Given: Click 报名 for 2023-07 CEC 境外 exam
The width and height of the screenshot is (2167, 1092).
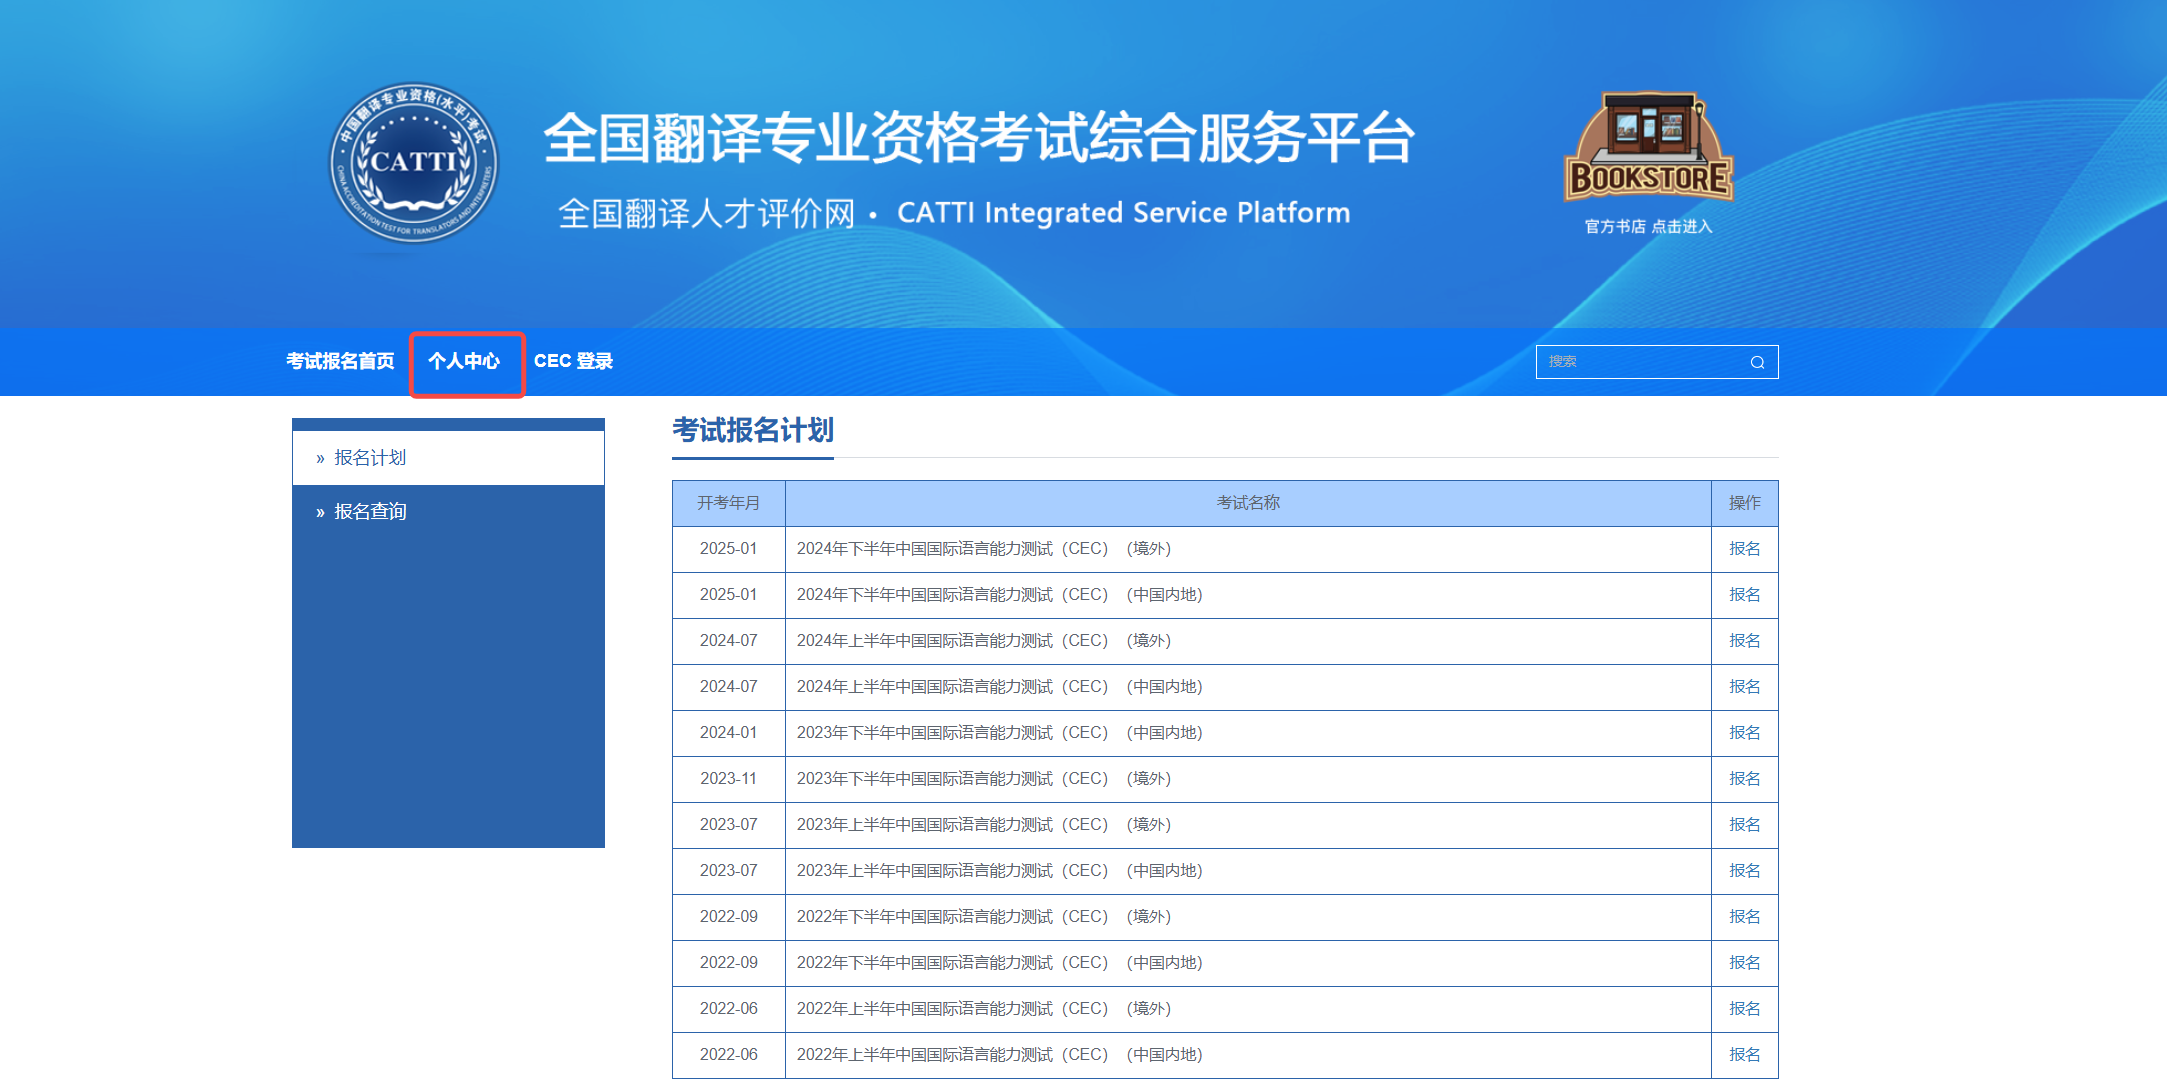Looking at the screenshot, I should click(1745, 825).
